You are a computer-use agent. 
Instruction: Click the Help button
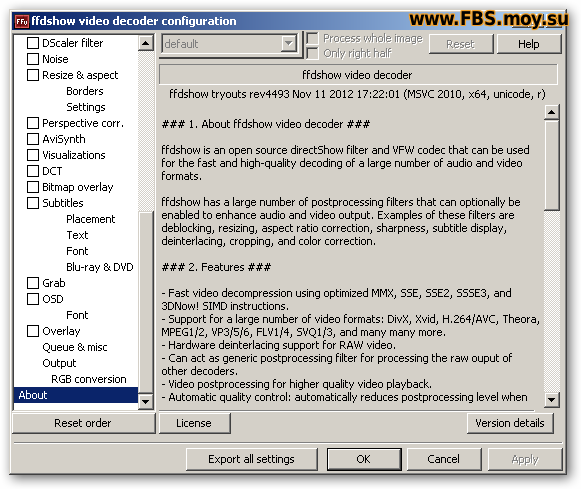tap(529, 44)
